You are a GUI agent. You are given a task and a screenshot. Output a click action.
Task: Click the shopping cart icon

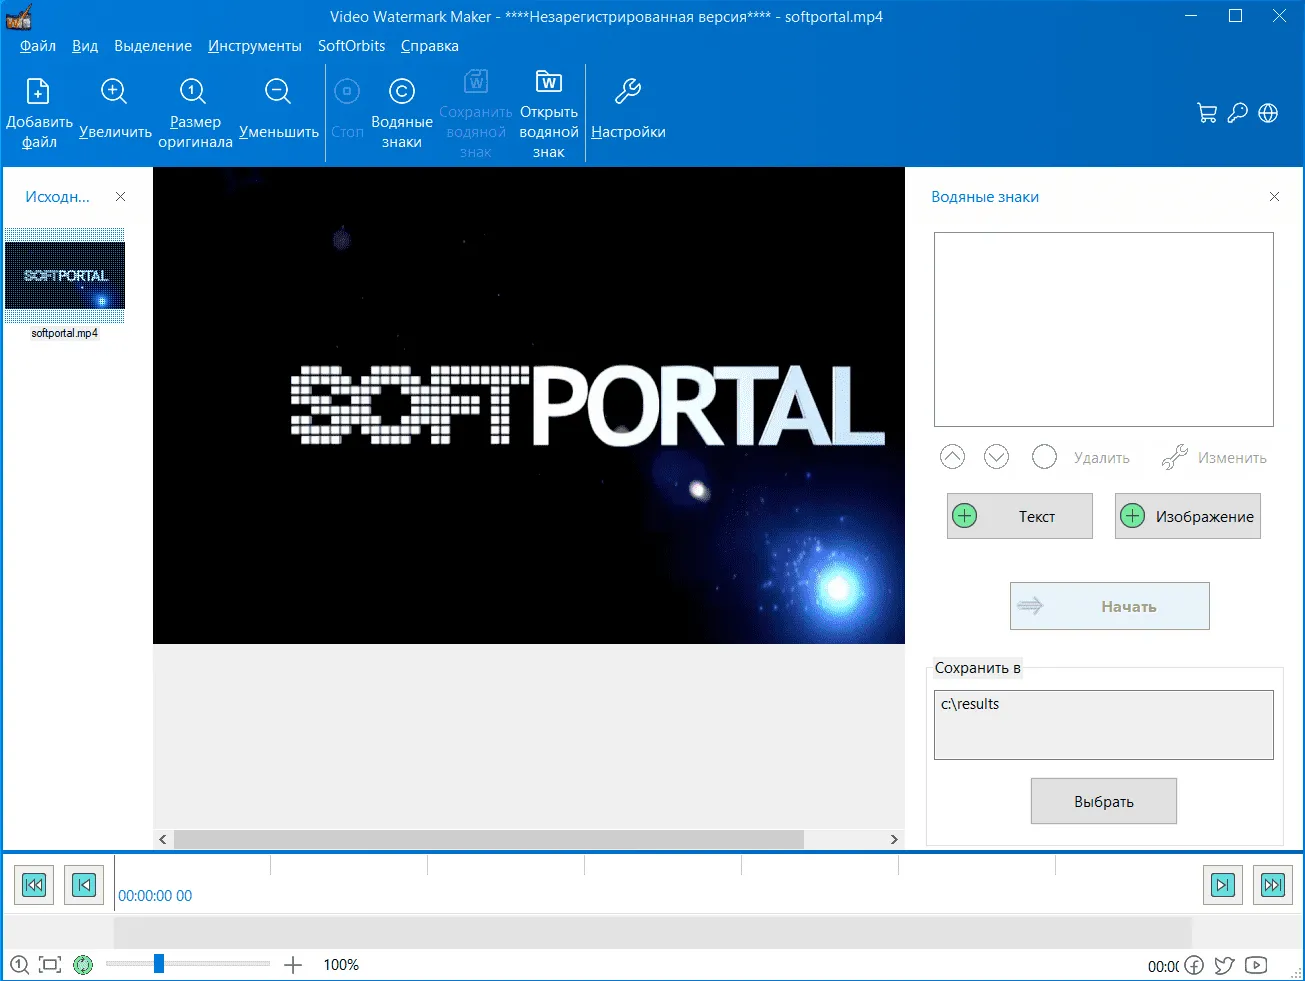(1207, 113)
